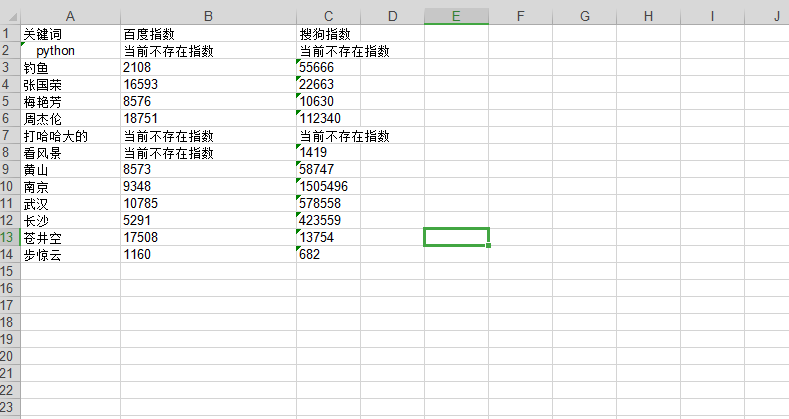The width and height of the screenshot is (789, 419).
Task: Click the 搜狗指数 header cell
Action: point(329,34)
